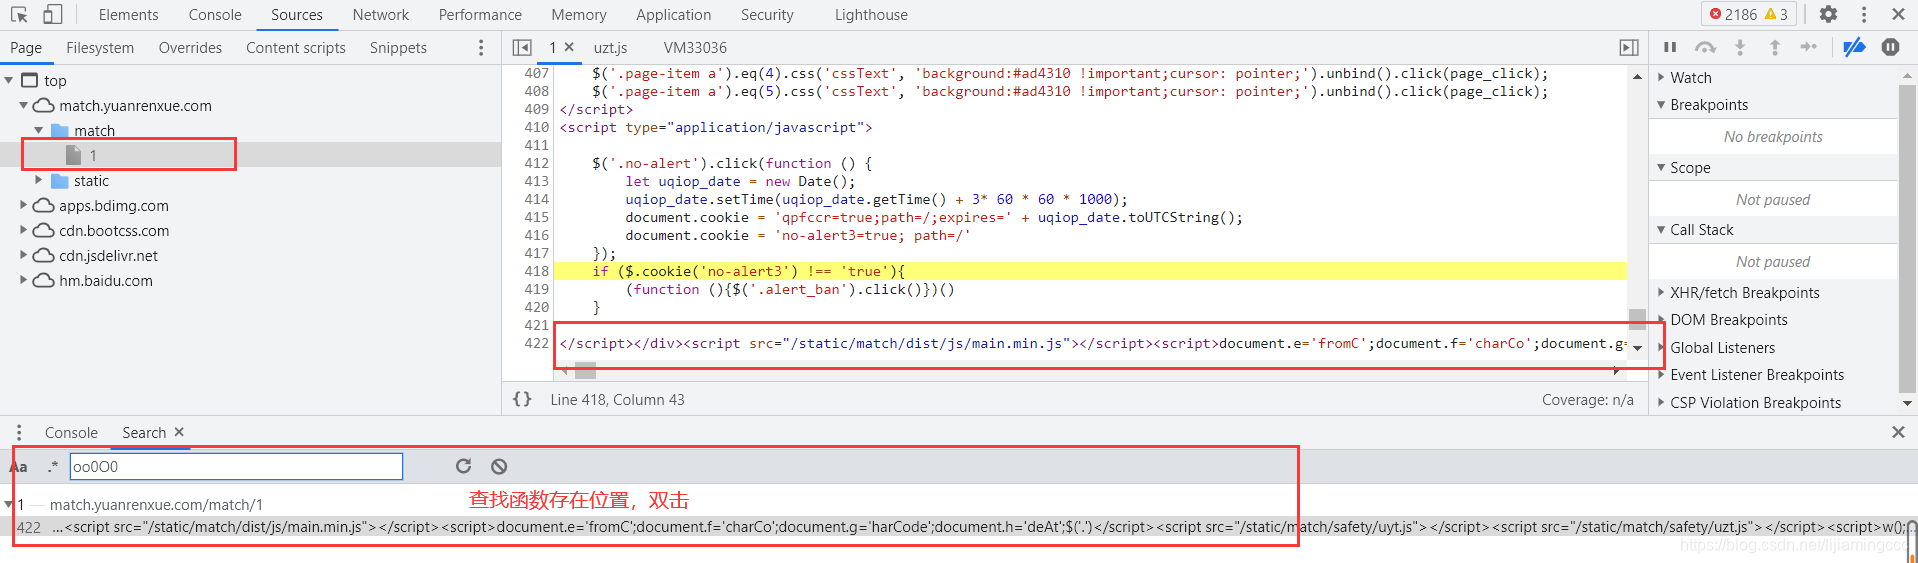Close the bottom drawer panel
The height and width of the screenshot is (563, 1918).
tap(1898, 432)
